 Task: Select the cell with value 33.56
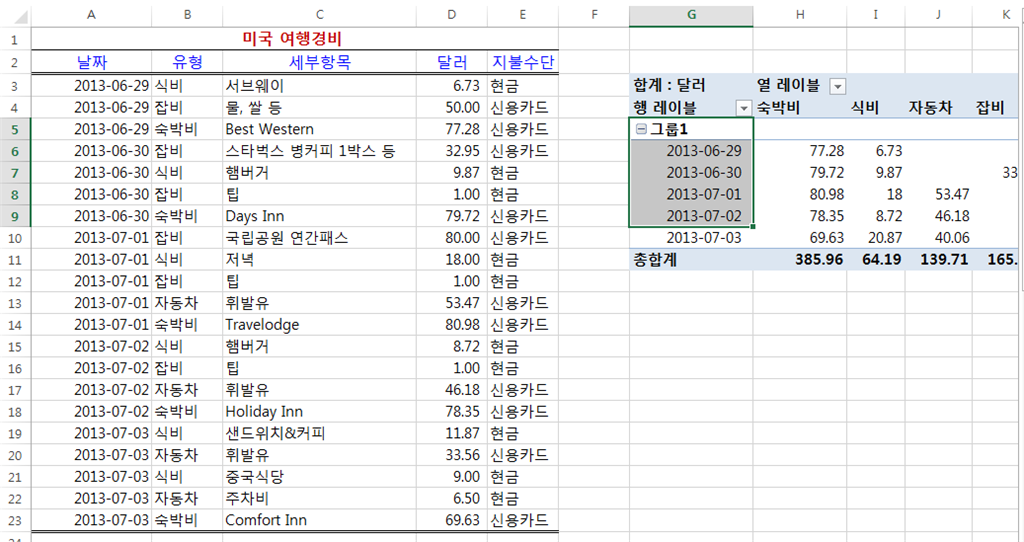452,455
